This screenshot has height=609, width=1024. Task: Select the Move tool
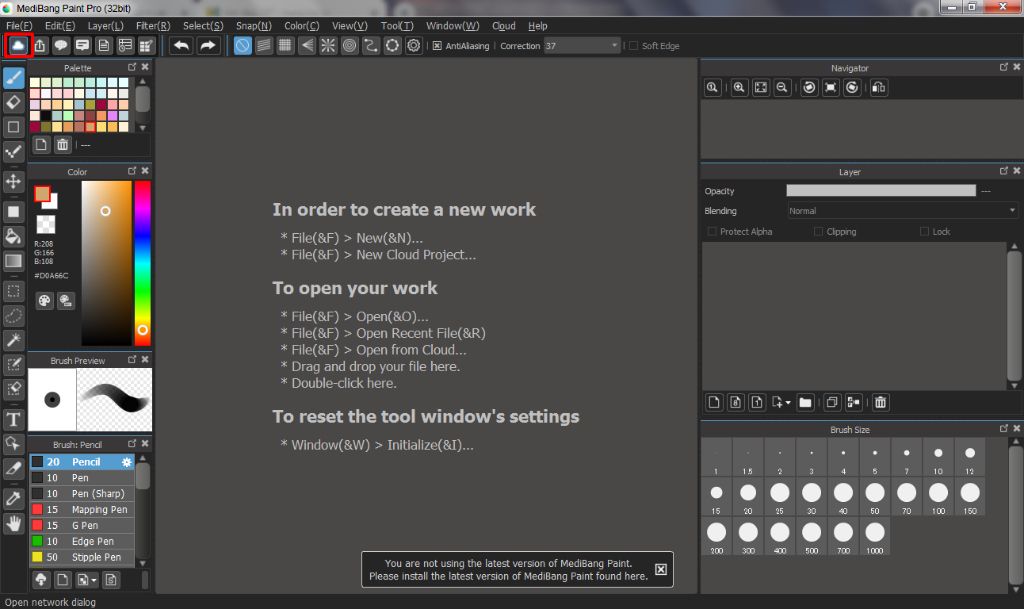[14, 181]
